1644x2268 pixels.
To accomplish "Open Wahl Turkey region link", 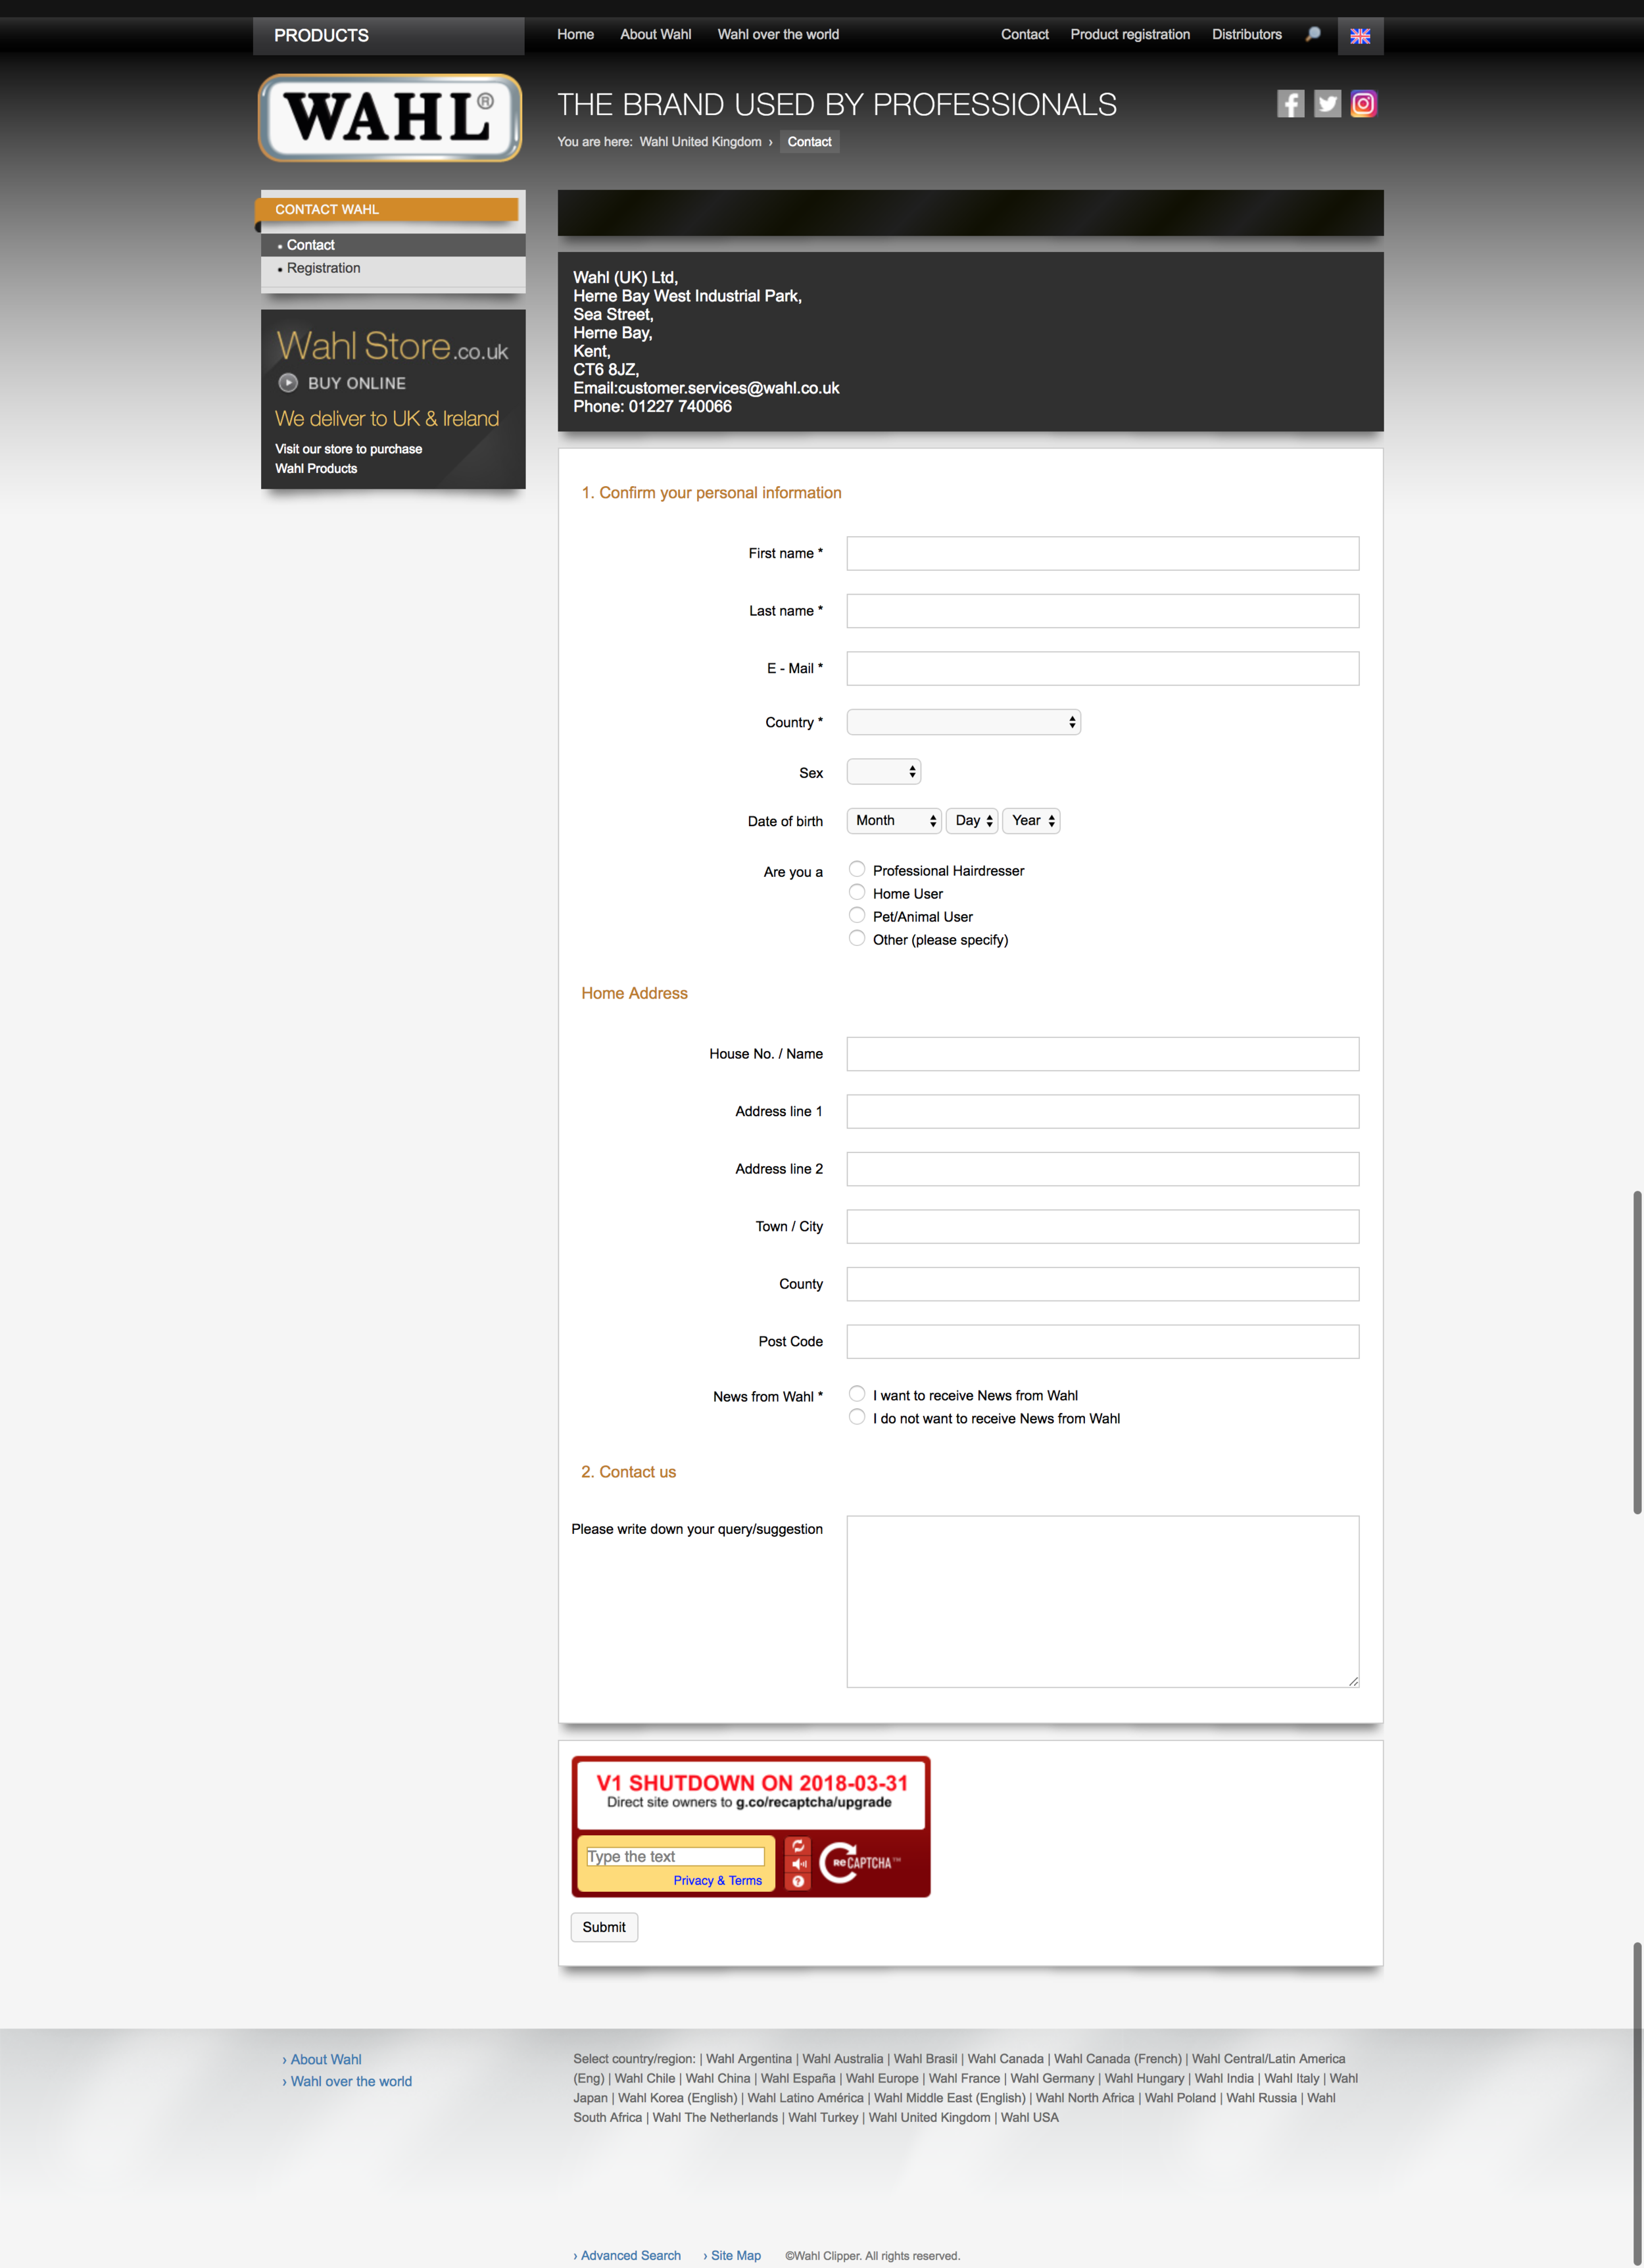I will coord(823,2117).
